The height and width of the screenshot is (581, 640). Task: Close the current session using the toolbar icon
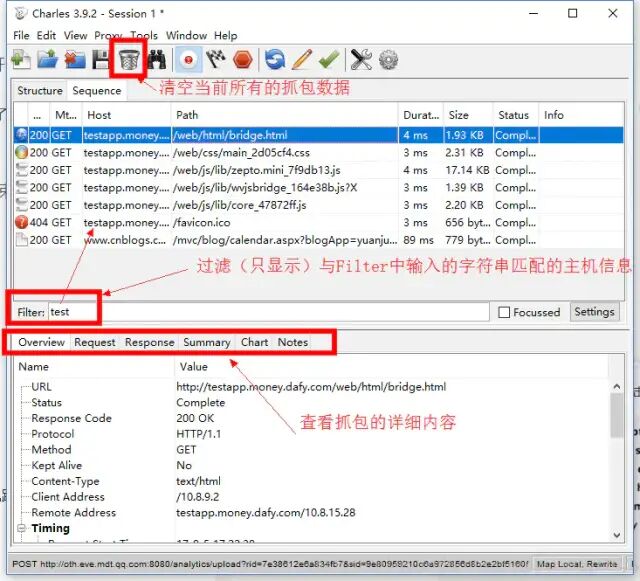point(75,60)
